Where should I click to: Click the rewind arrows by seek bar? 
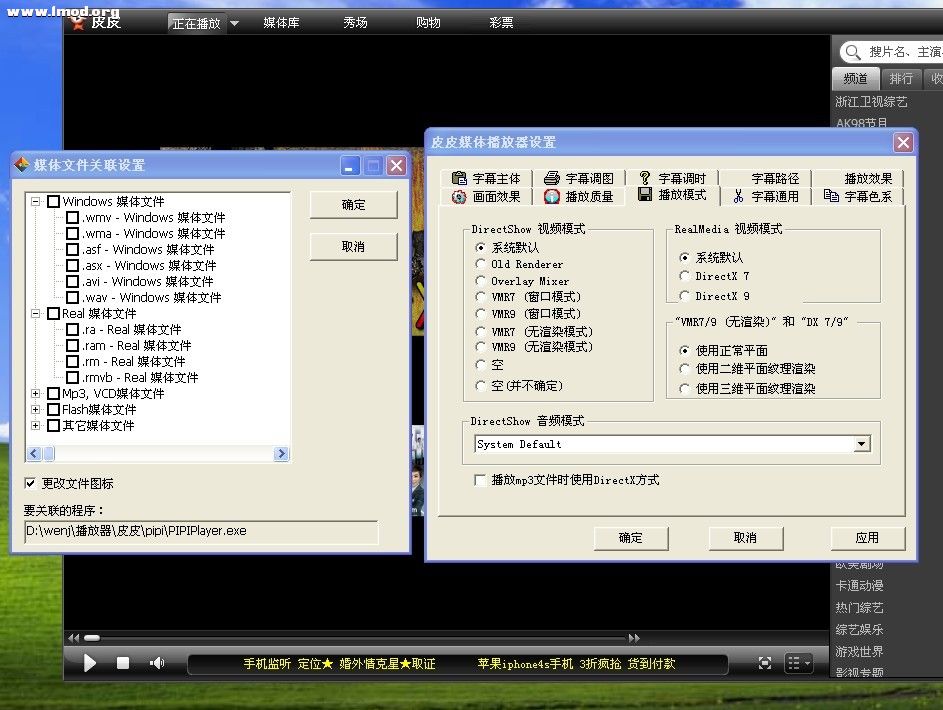coord(73,638)
